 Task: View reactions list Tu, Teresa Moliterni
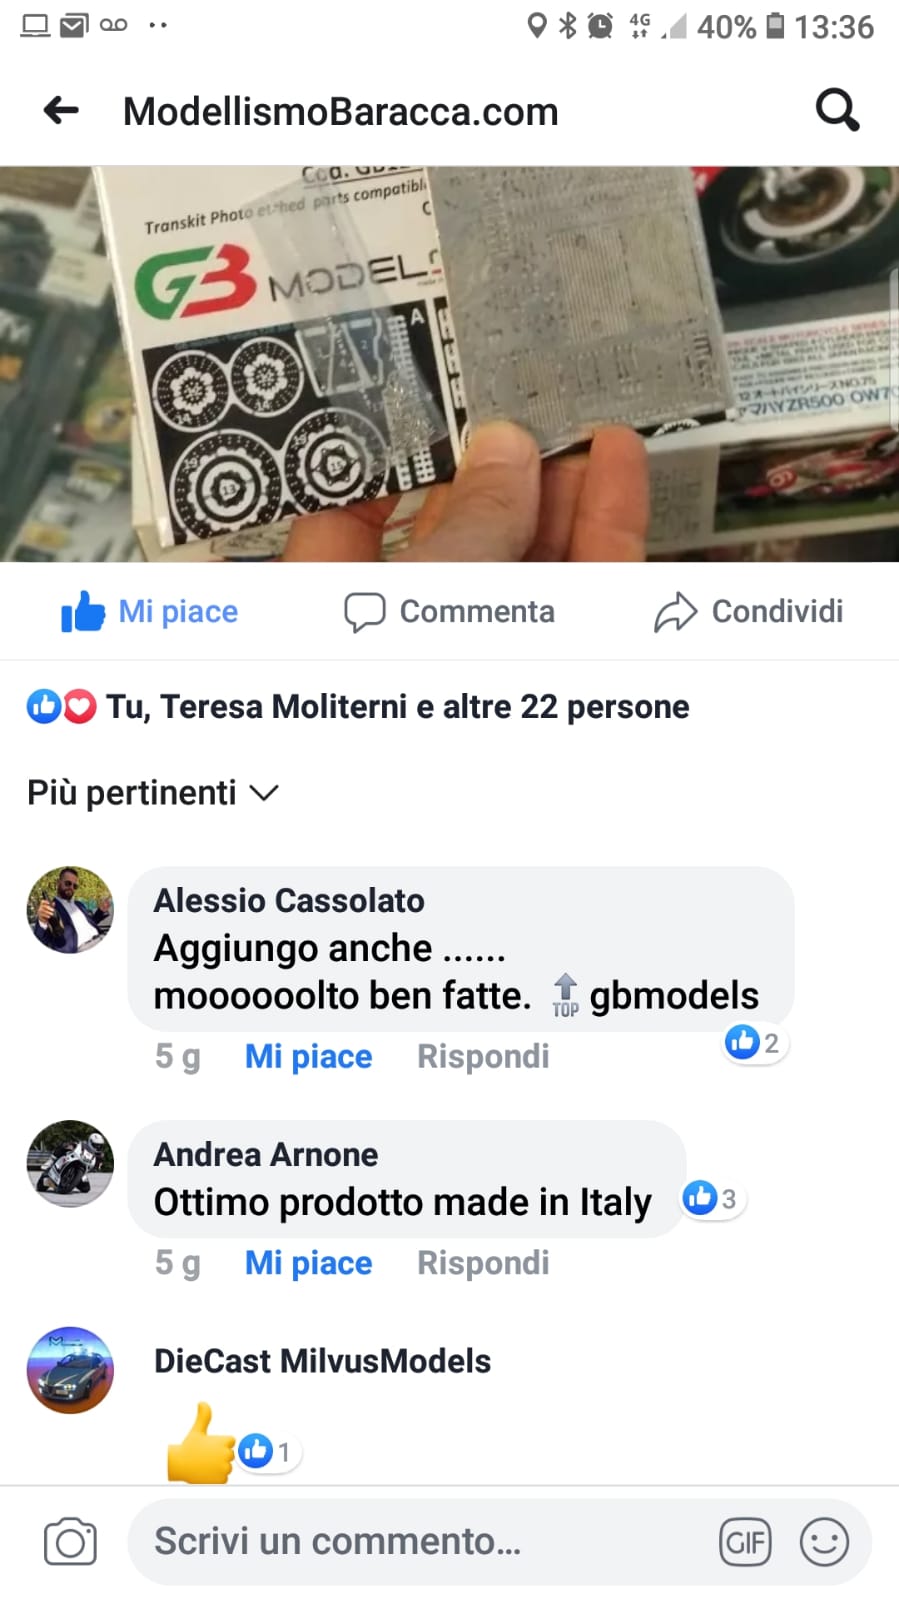point(358,706)
